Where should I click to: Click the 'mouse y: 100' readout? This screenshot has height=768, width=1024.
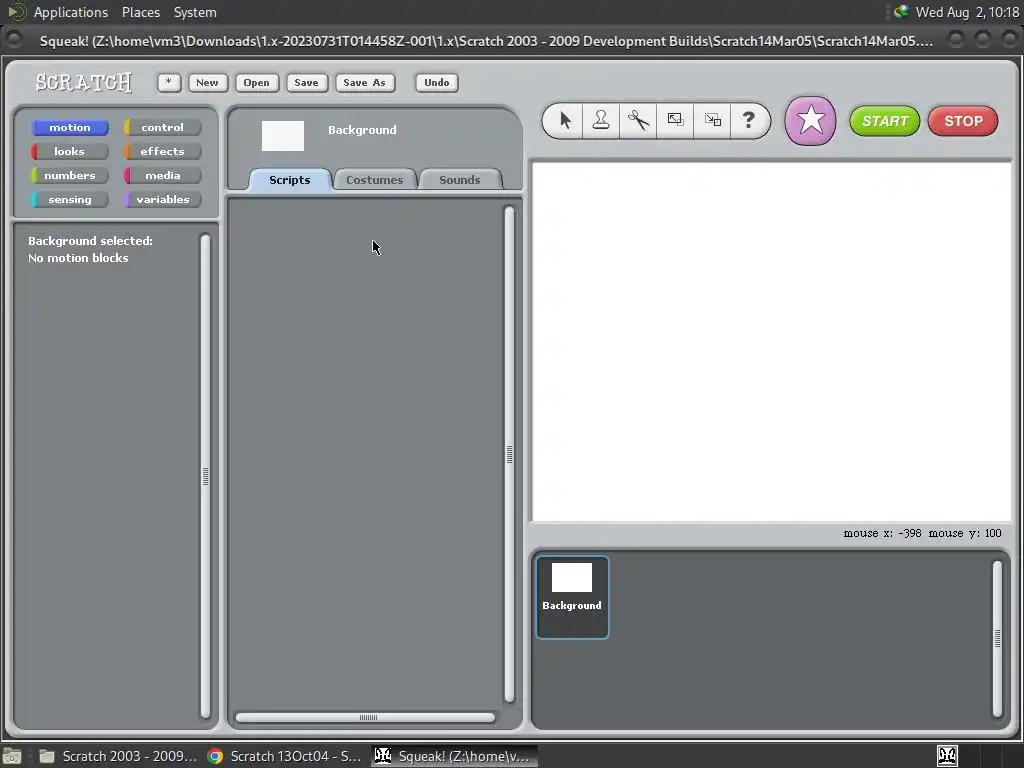pos(965,534)
